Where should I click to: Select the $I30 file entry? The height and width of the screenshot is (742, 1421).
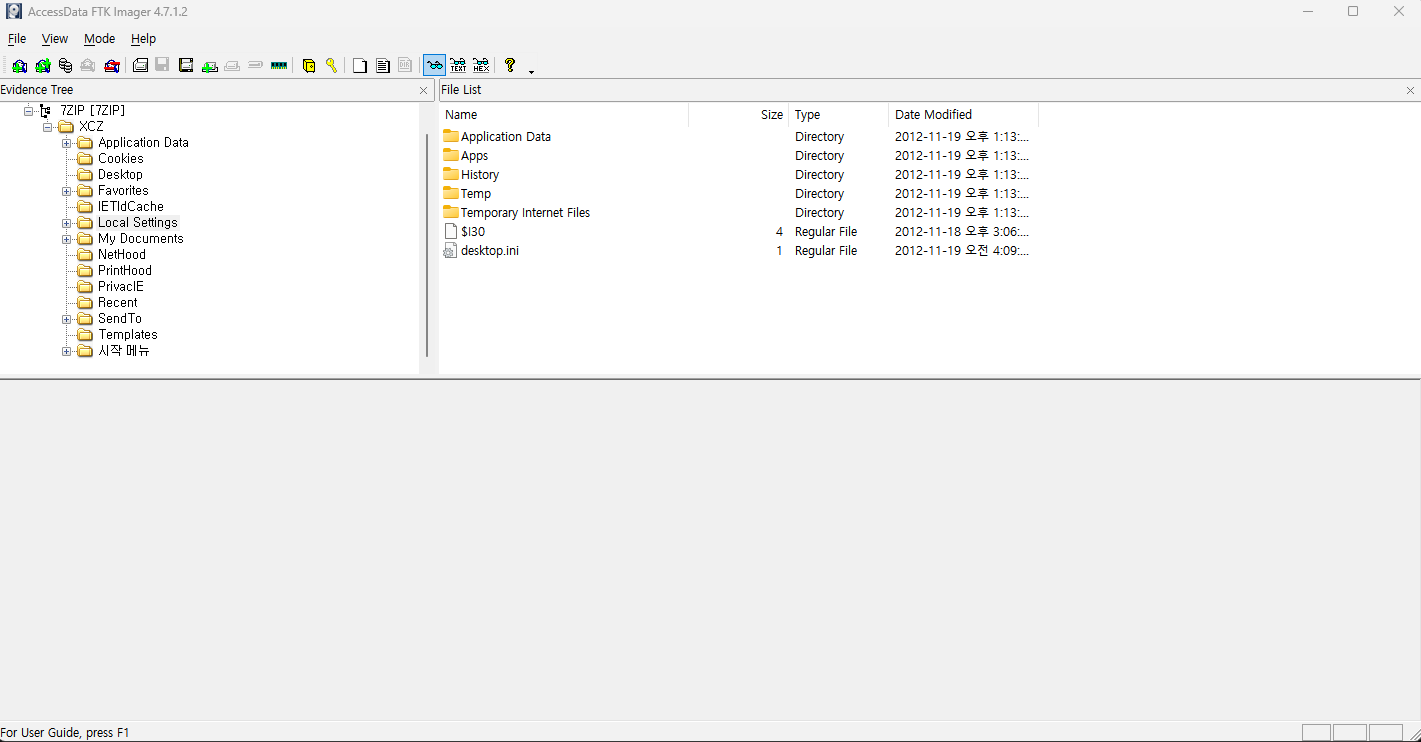(x=472, y=232)
